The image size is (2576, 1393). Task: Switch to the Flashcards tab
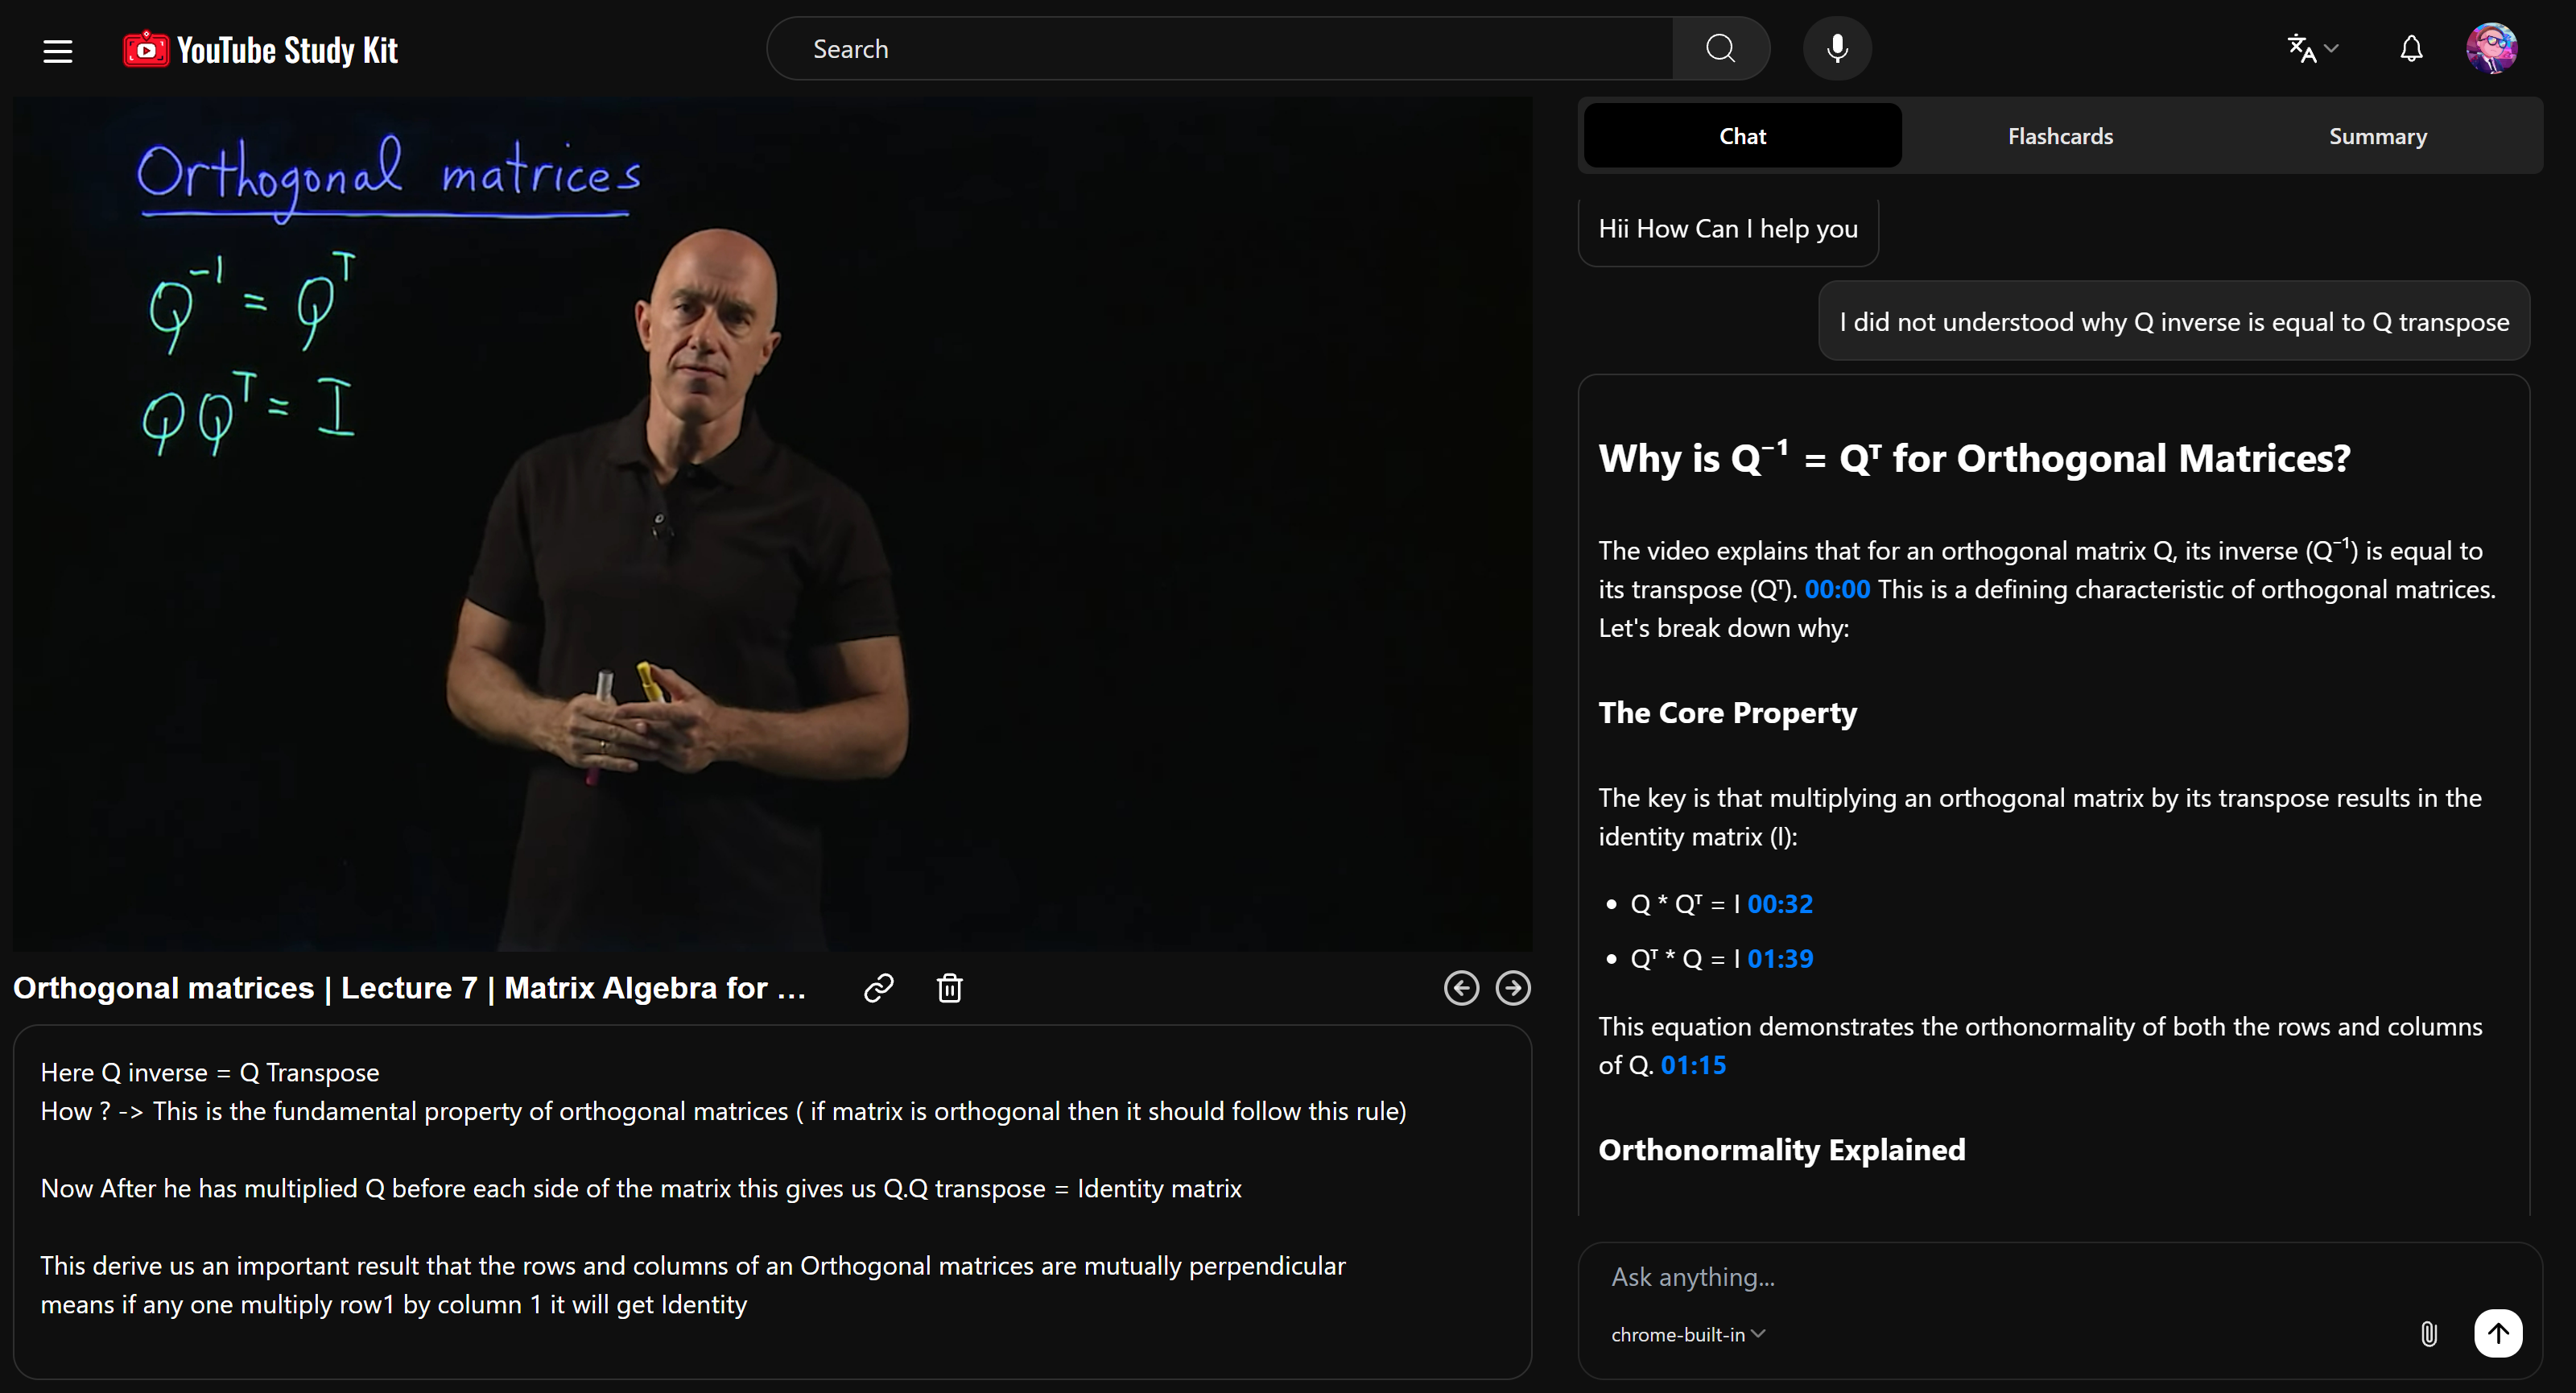[2060, 136]
